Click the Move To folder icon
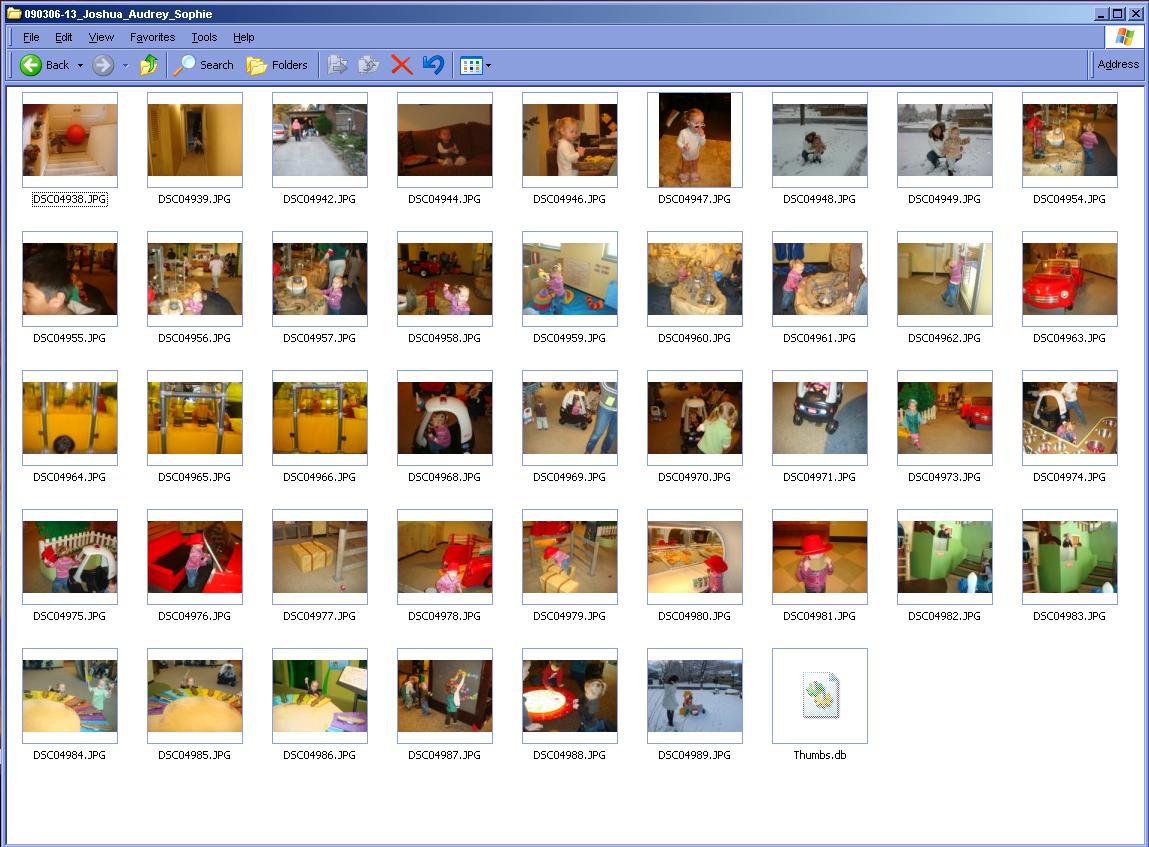 337,65
